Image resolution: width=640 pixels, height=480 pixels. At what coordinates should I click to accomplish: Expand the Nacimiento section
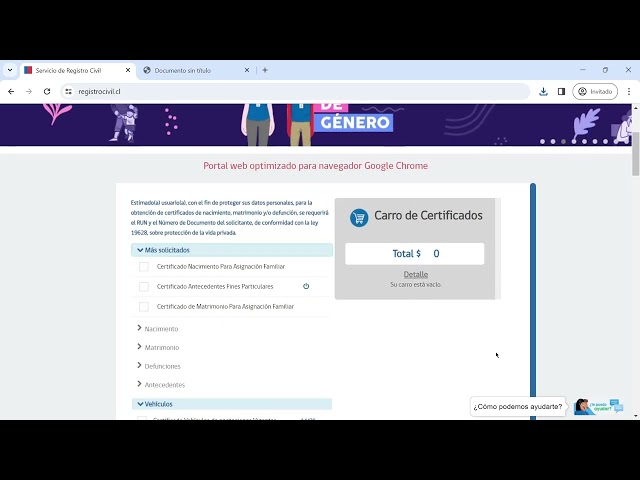(x=158, y=329)
